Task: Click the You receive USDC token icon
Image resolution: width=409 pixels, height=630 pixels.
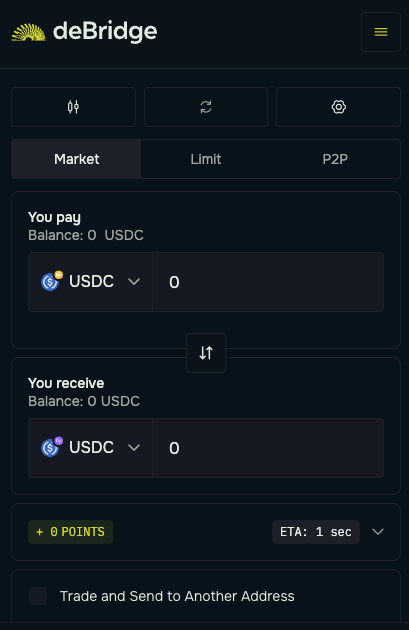Action: (x=51, y=447)
